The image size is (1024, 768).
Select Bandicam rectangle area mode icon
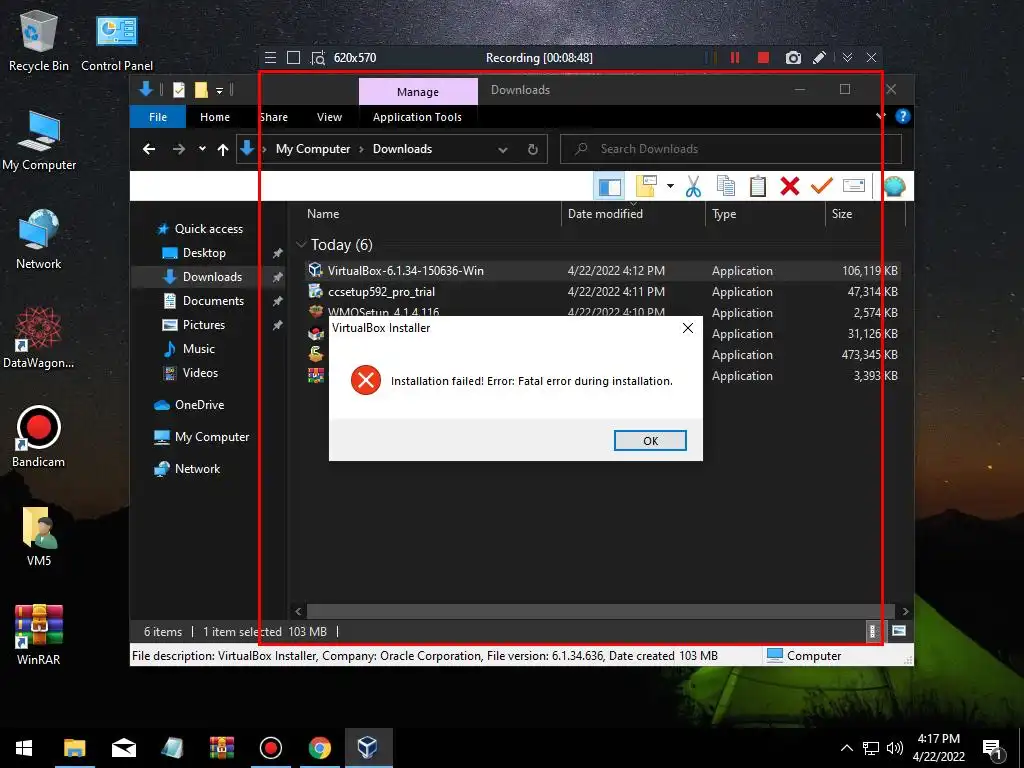coord(294,57)
